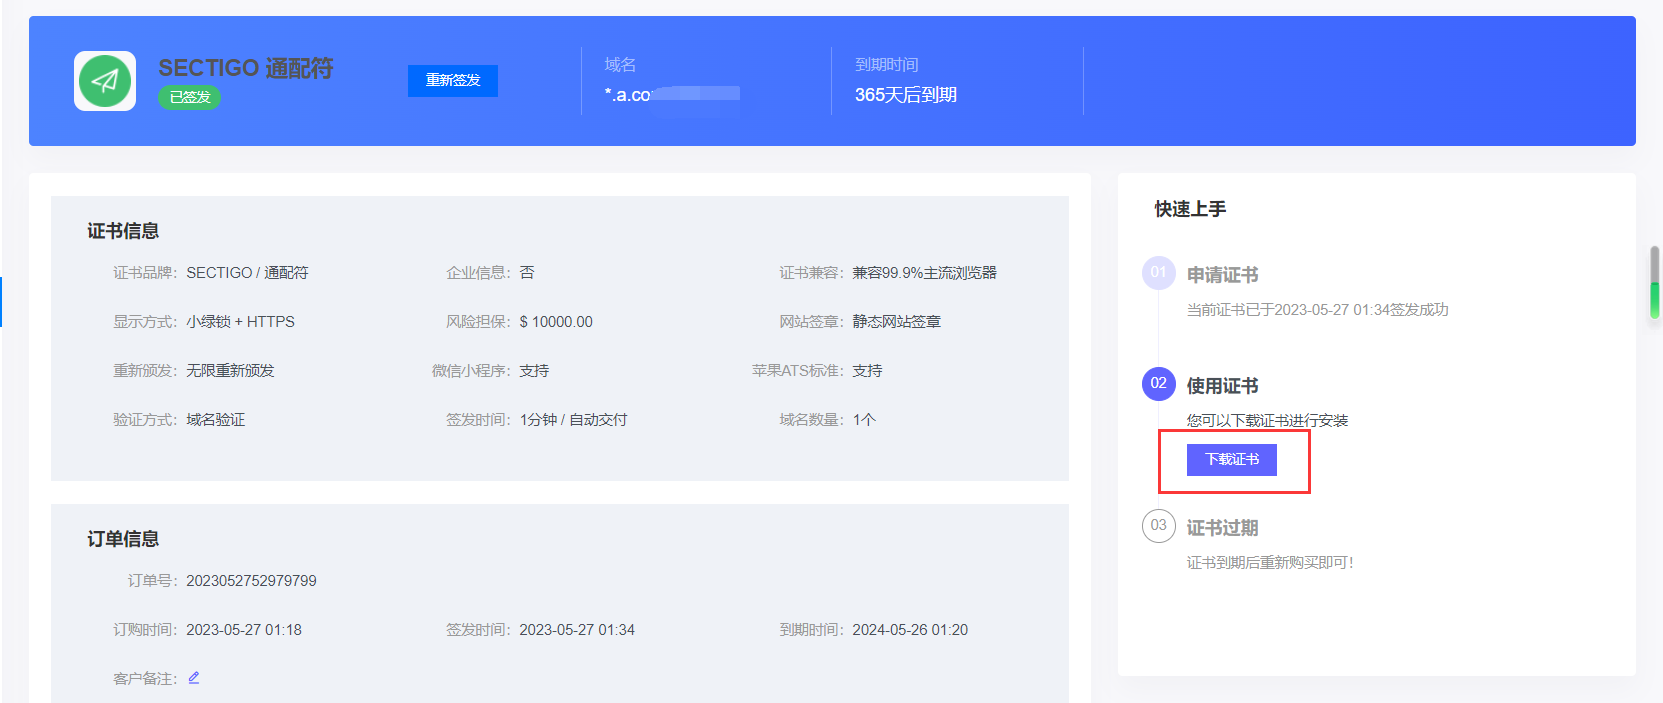
Task: Click the 企业信息 value 否
Action: pyautogui.click(x=527, y=273)
